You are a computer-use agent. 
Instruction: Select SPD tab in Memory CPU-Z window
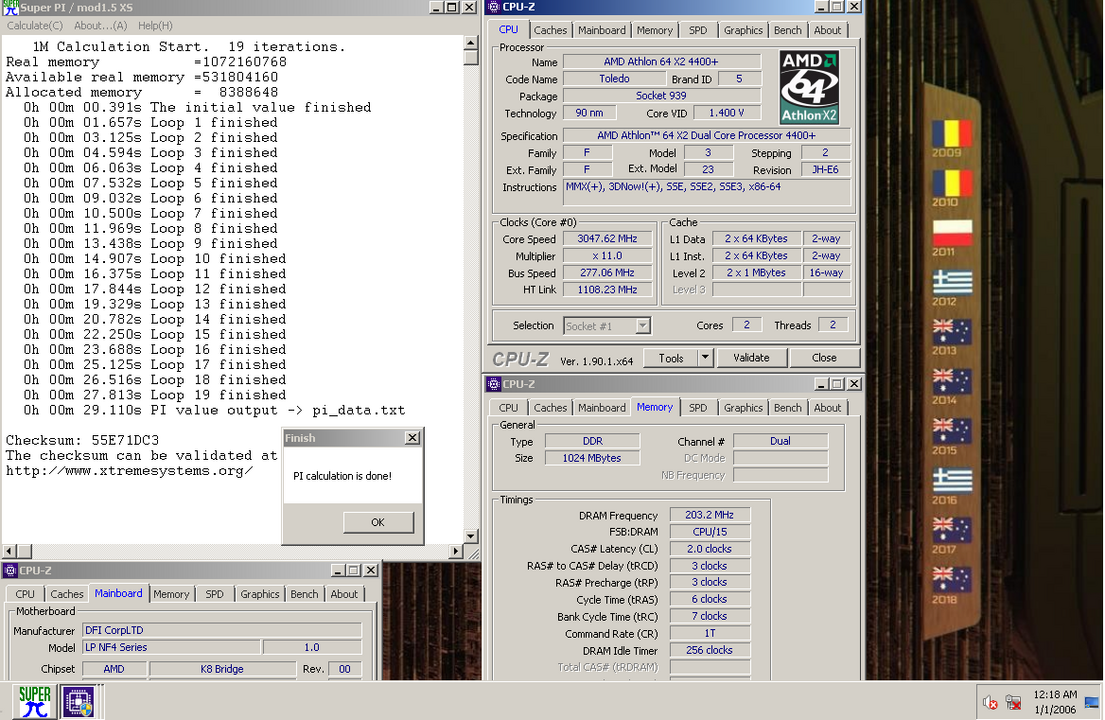point(698,408)
